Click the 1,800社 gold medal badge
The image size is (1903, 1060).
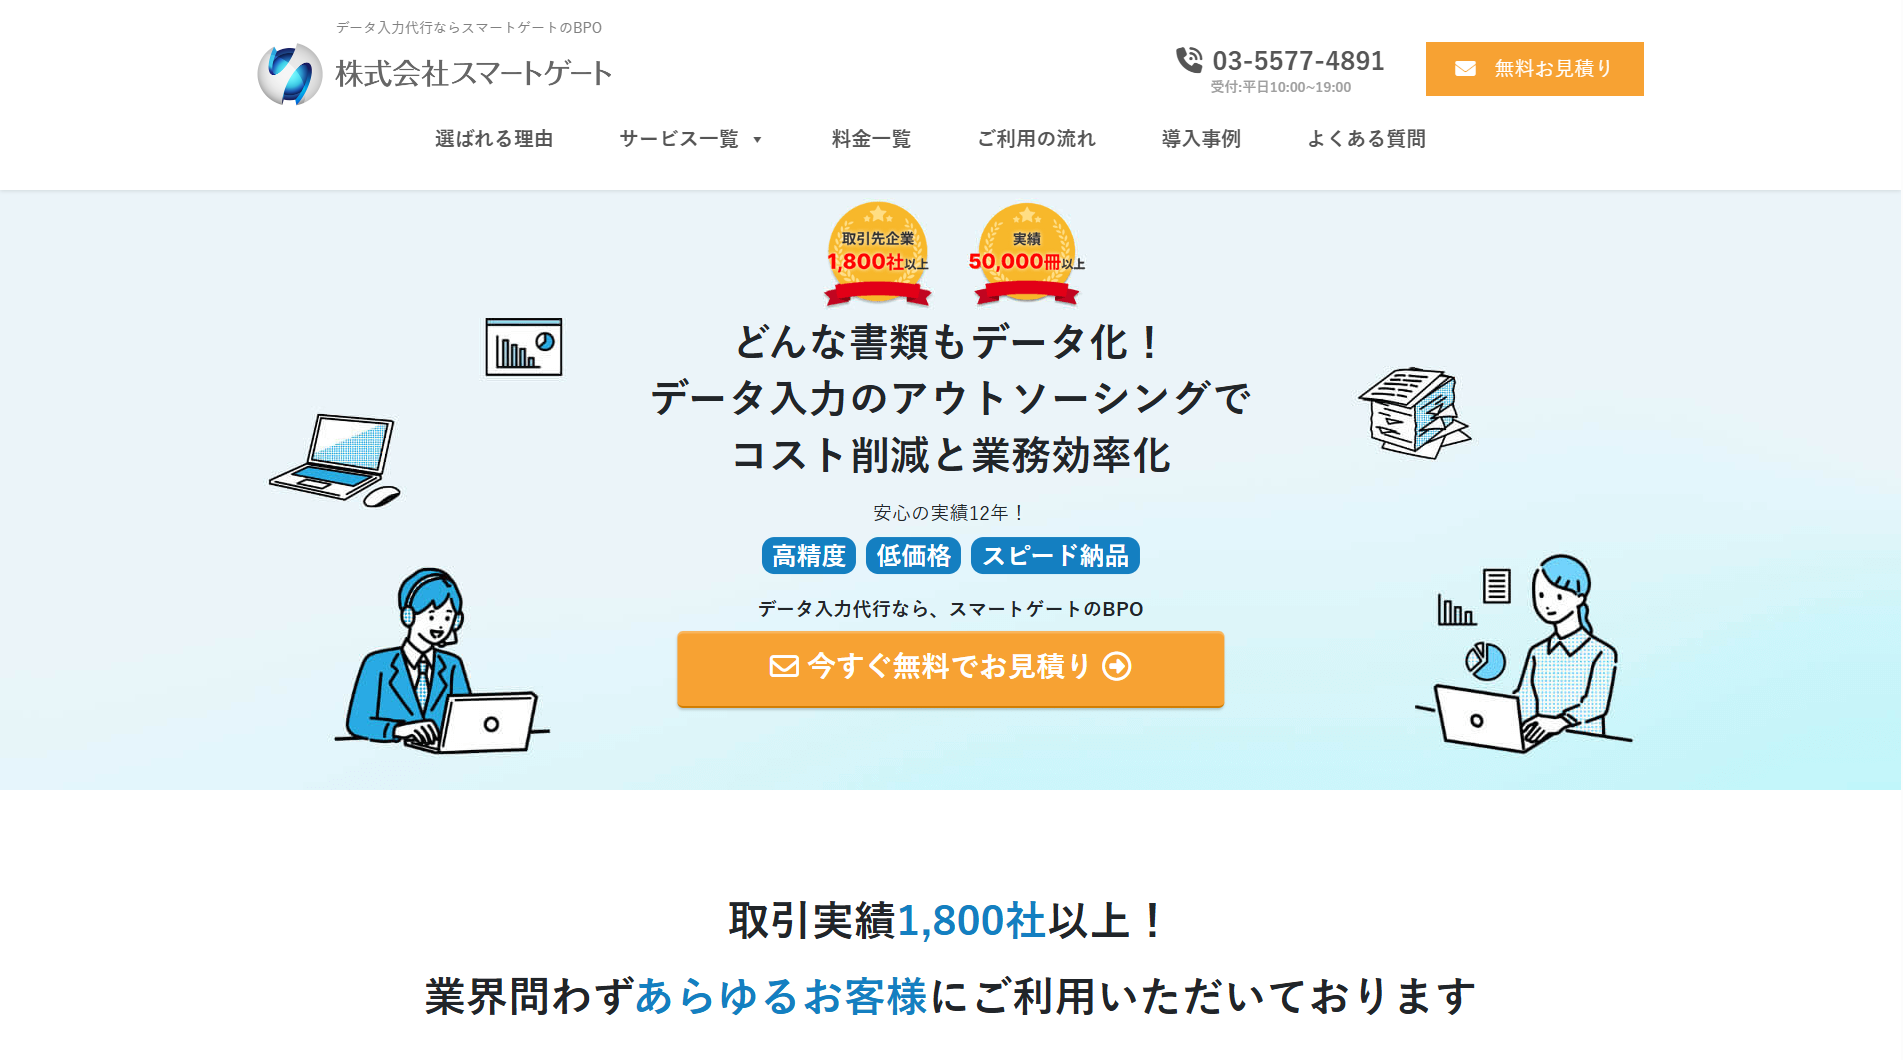[878, 254]
